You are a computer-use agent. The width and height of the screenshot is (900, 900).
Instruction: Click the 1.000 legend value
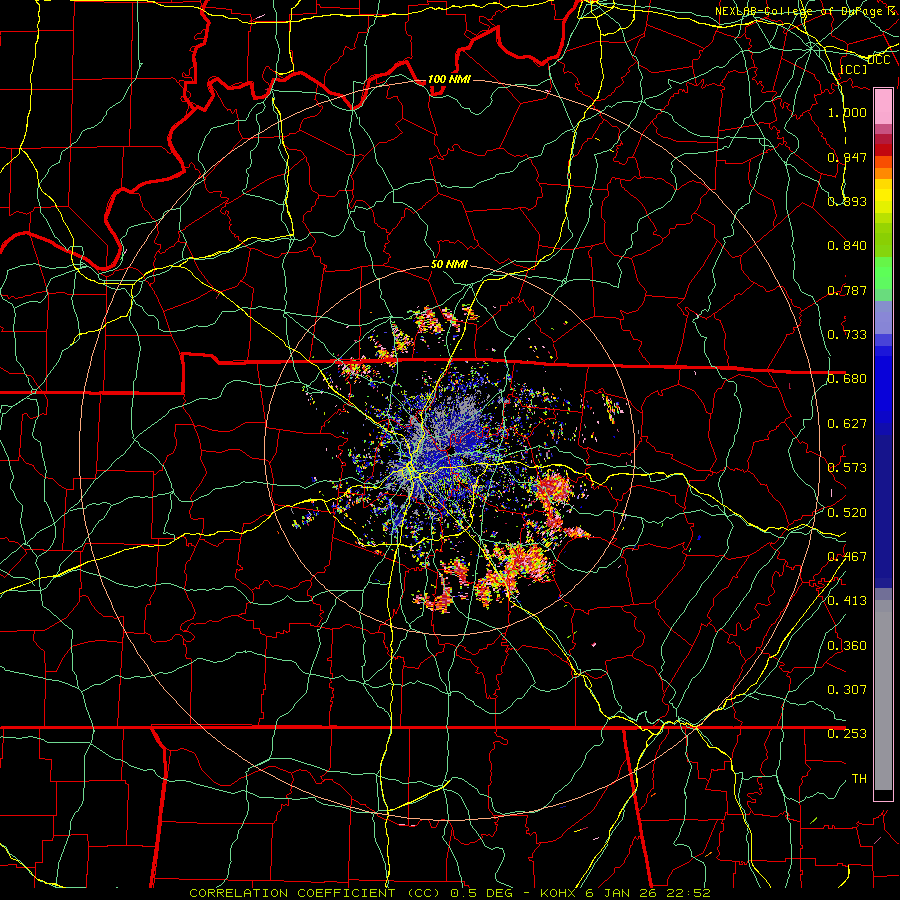point(847,112)
